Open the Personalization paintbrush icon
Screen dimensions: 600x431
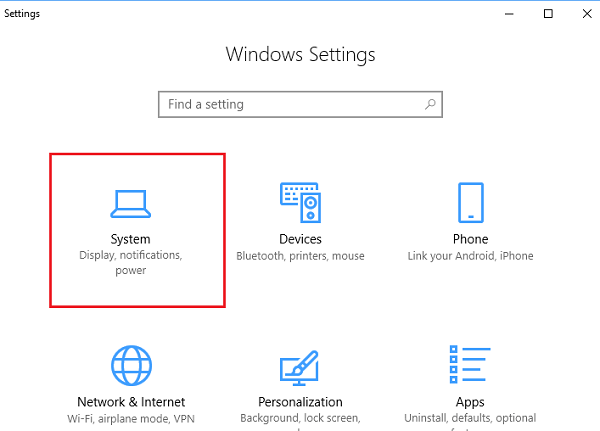pyautogui.click(x=300, y=366)
